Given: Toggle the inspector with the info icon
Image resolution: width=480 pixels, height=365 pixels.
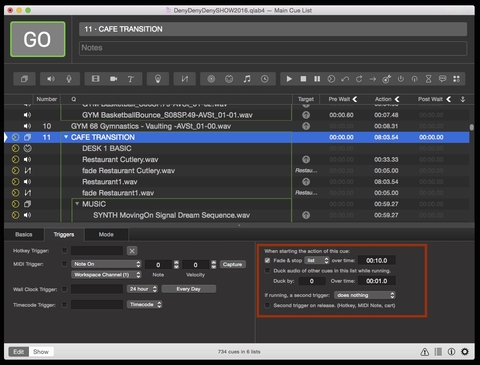Looking at the screenshot, I should (452, 352).
